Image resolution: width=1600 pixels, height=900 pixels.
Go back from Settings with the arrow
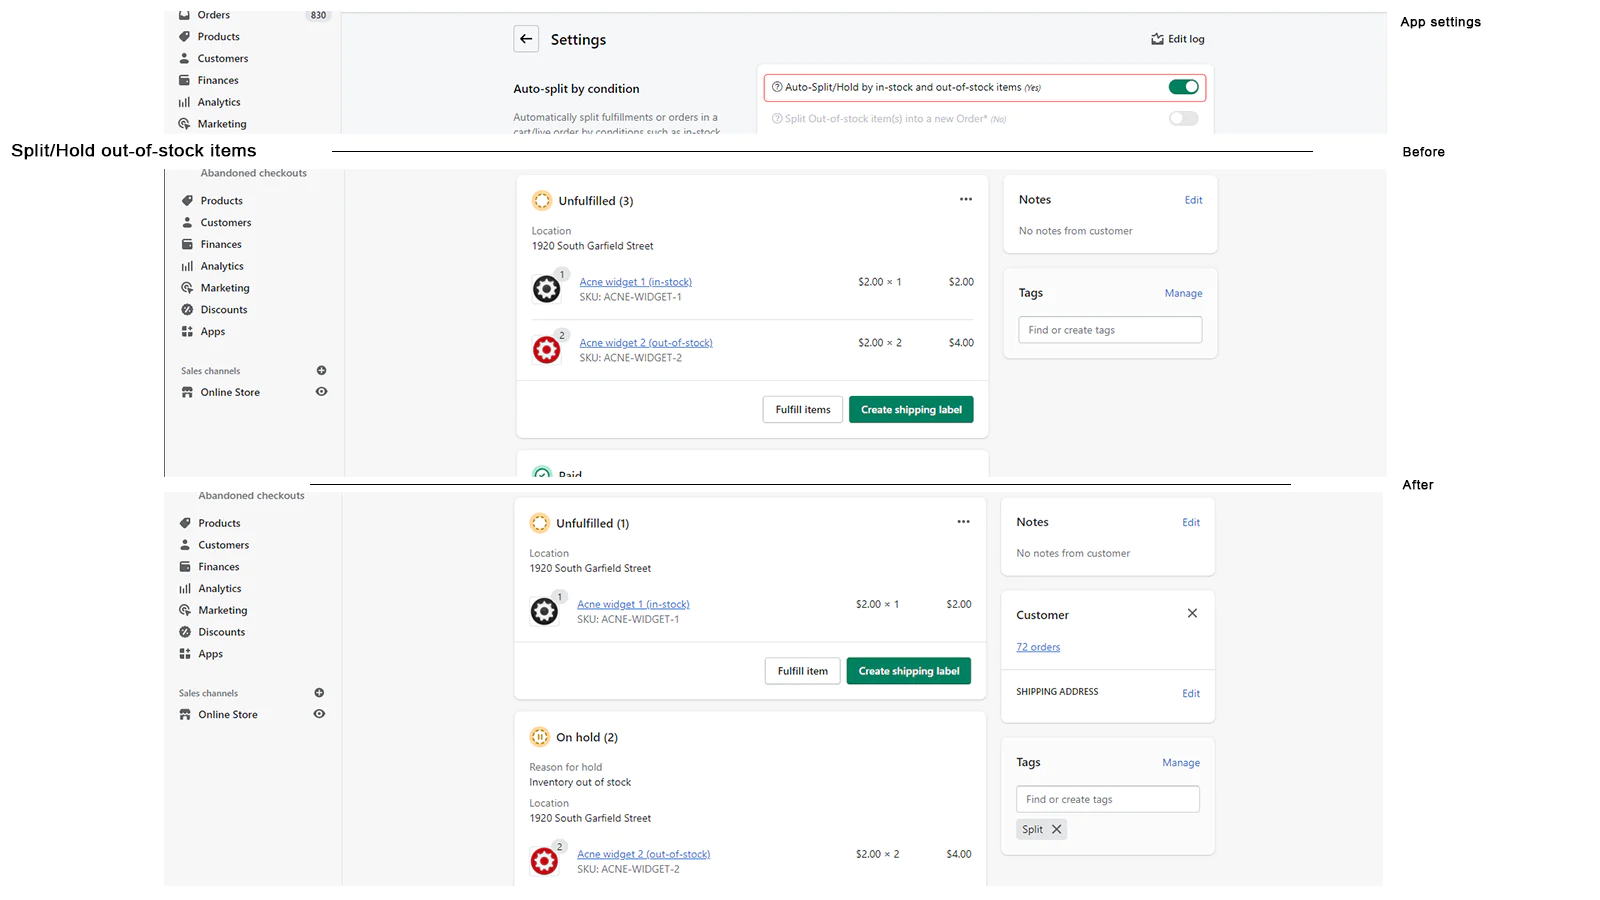pos(526,38)
